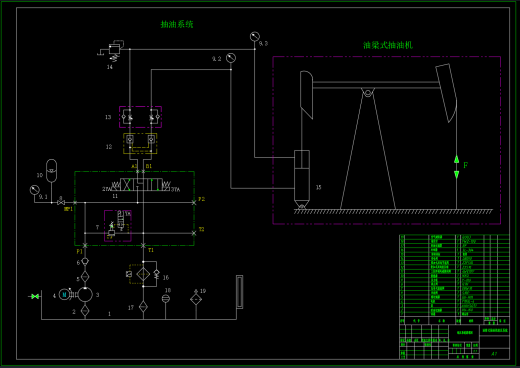520x368 pixels.
Task: Select the purple valve block numbered 13
Action: tap(140, 117)
